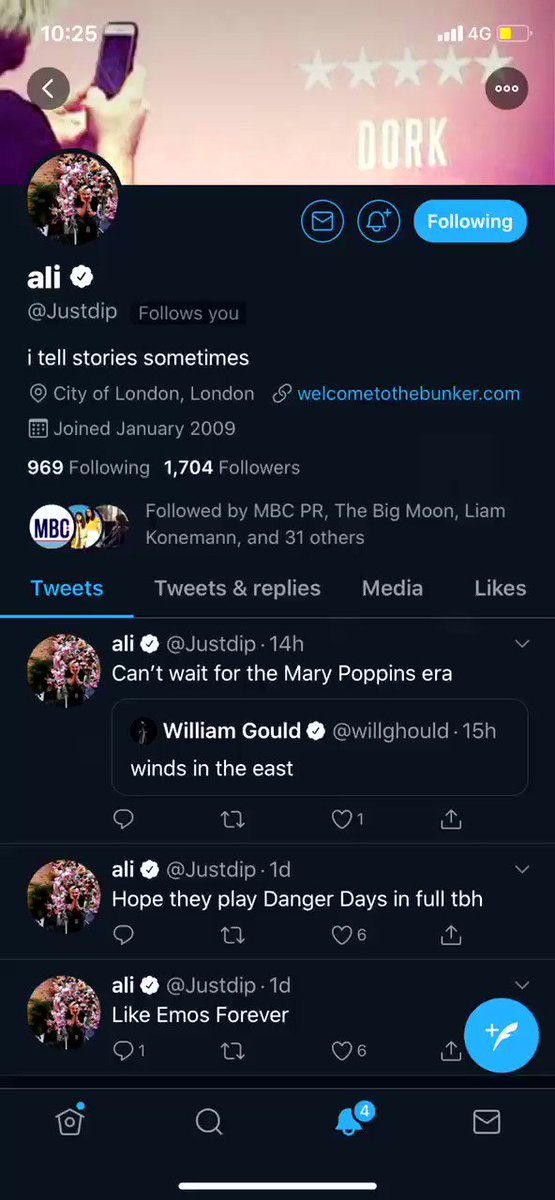This screenshot has height=1200, width=555.
Task: Like the Mary Poppins era tweet
Action: click(347, 820)
